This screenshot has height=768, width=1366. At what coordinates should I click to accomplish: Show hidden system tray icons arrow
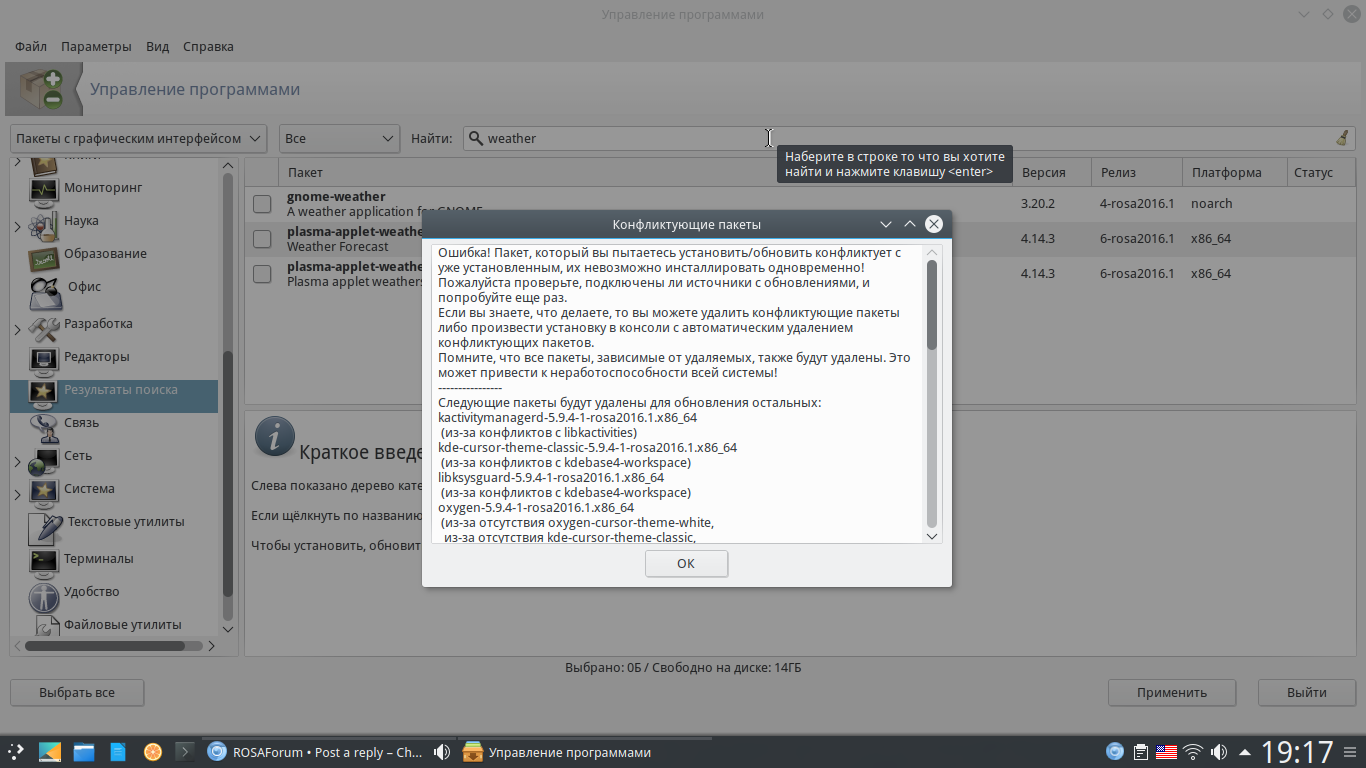coord(1244,752)
